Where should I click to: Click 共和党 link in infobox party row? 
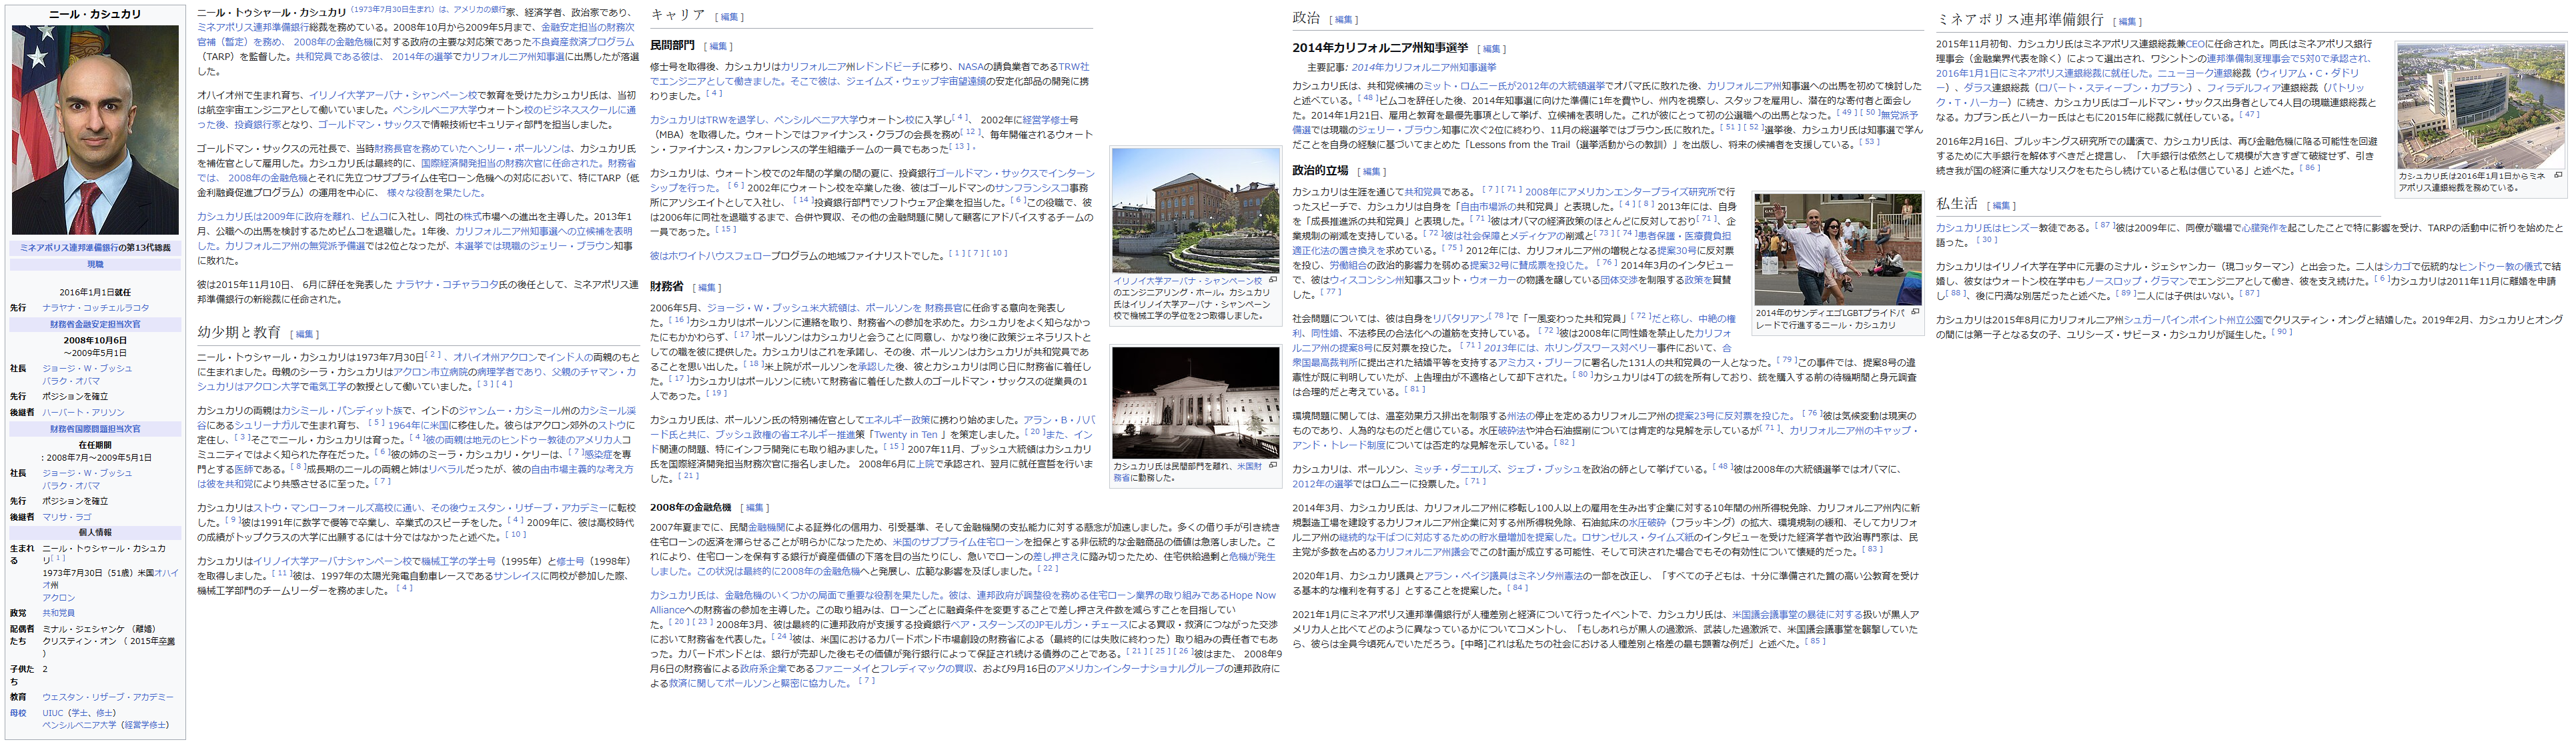tap(58, 613)
